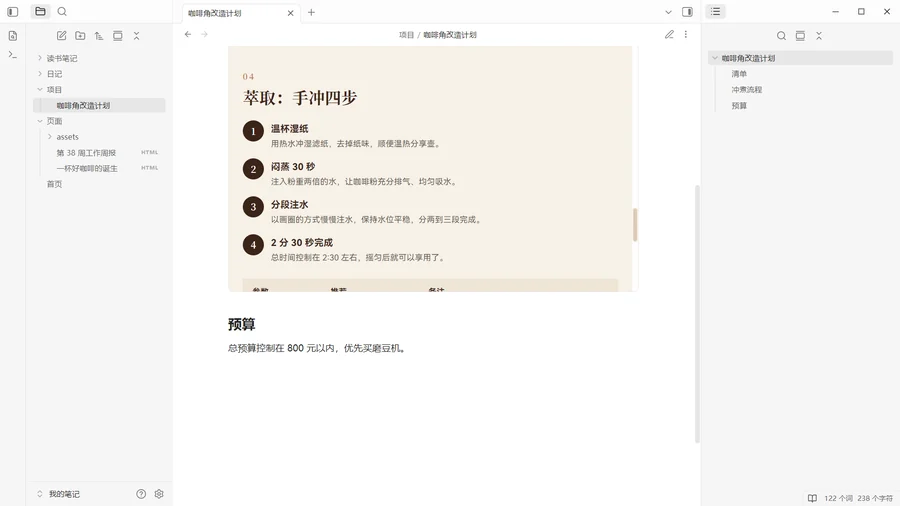Switch to editing mode with pencil icon
Screen dimensions: 900x506
[x=669, y=34]
